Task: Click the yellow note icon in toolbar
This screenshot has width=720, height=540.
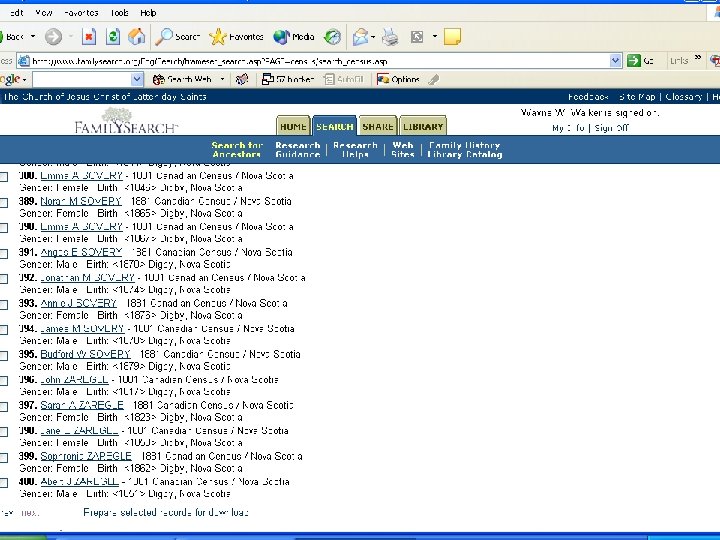Action: tap(452, 37)
